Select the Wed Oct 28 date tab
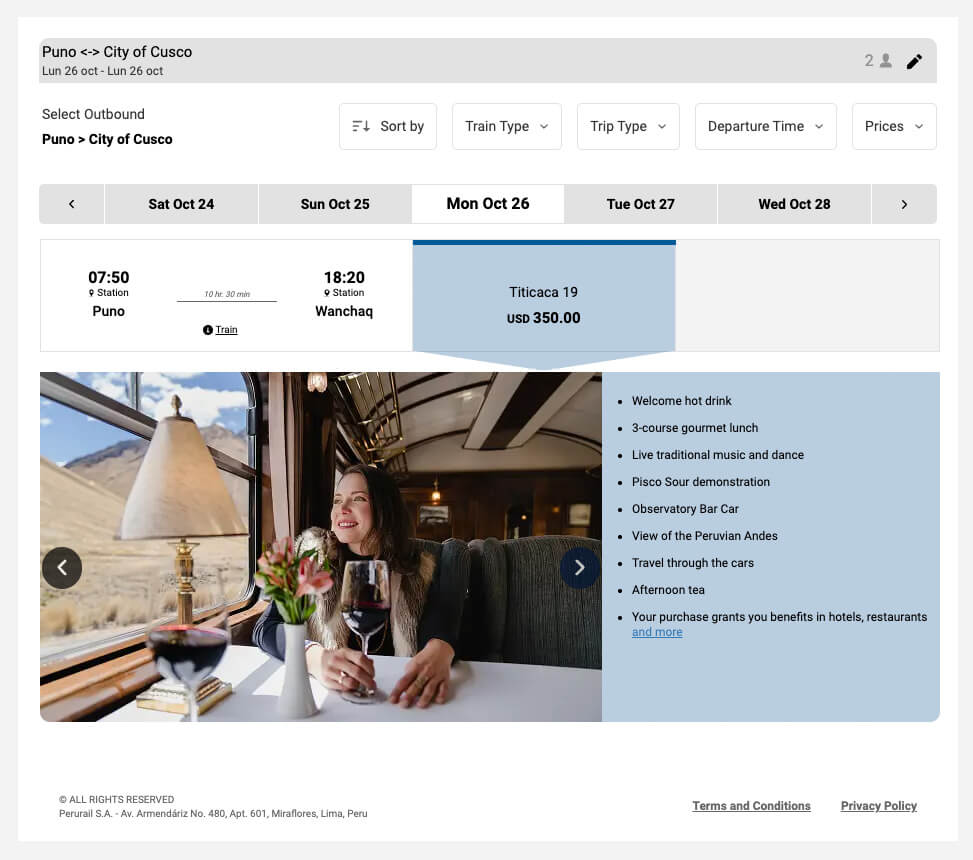The image size is (973, 860). pos(794,204)
